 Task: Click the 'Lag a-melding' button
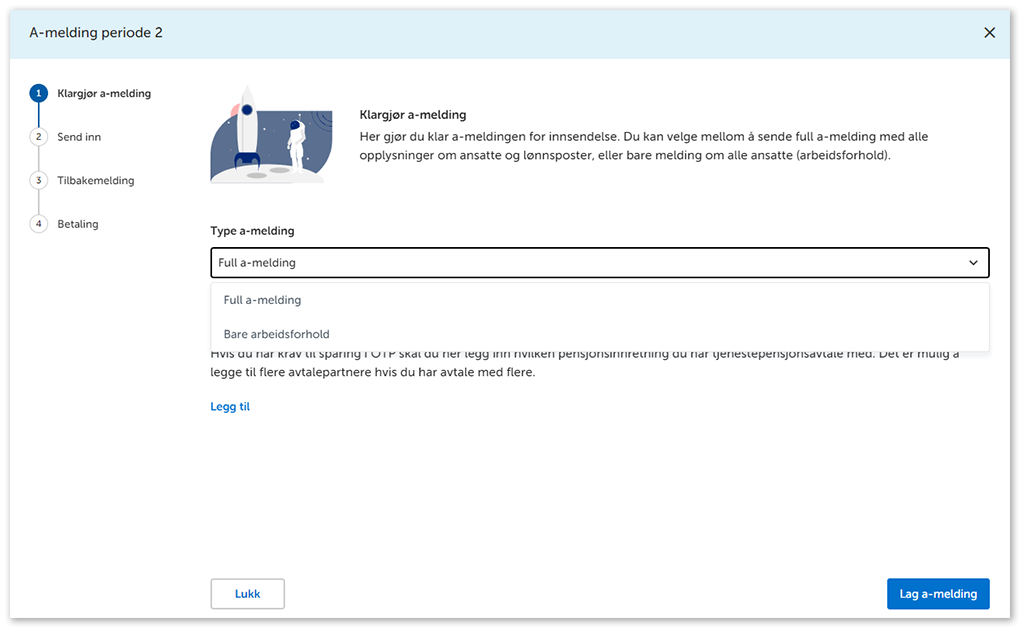click(937, 594)
